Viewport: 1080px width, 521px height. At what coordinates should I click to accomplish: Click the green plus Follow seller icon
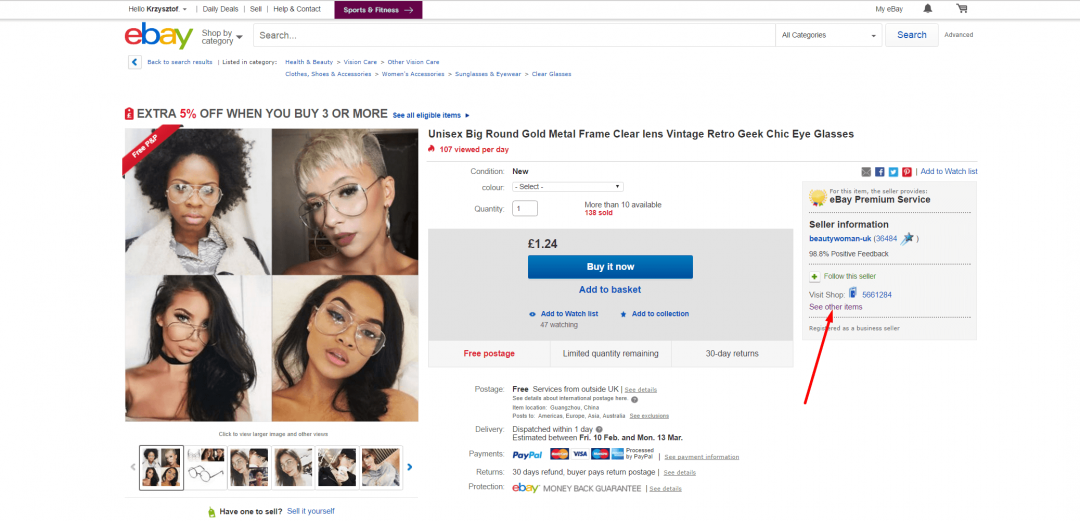(x=815, y=276)
